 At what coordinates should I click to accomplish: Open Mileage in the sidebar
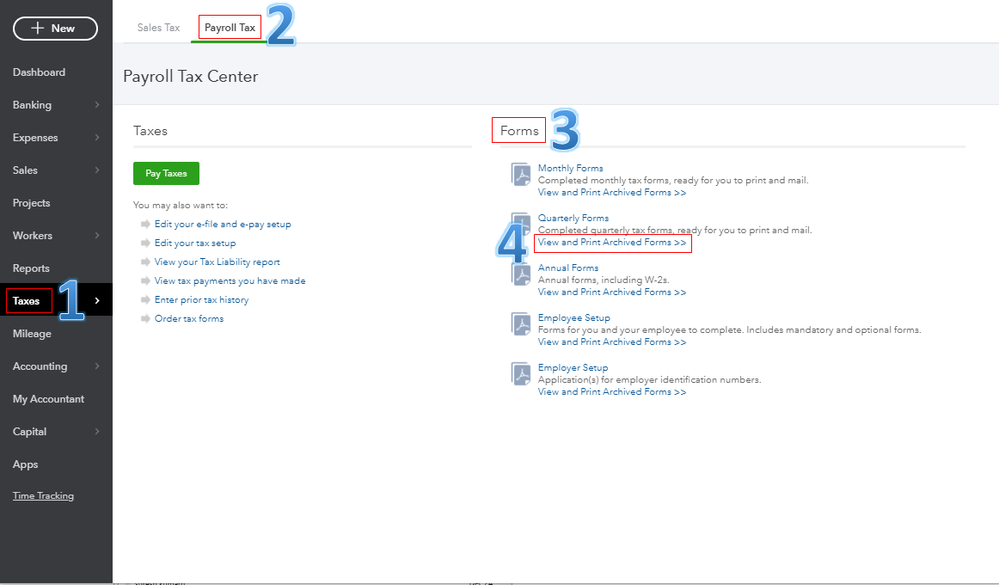click(x=32, y=333)
